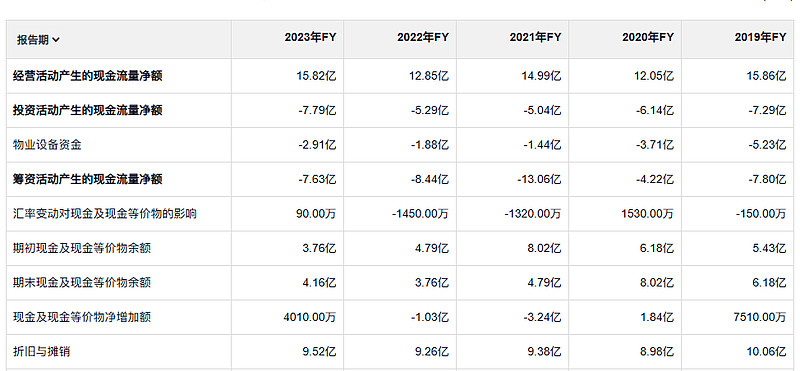Click the 物业设备资金 row label

coord(47,145)
